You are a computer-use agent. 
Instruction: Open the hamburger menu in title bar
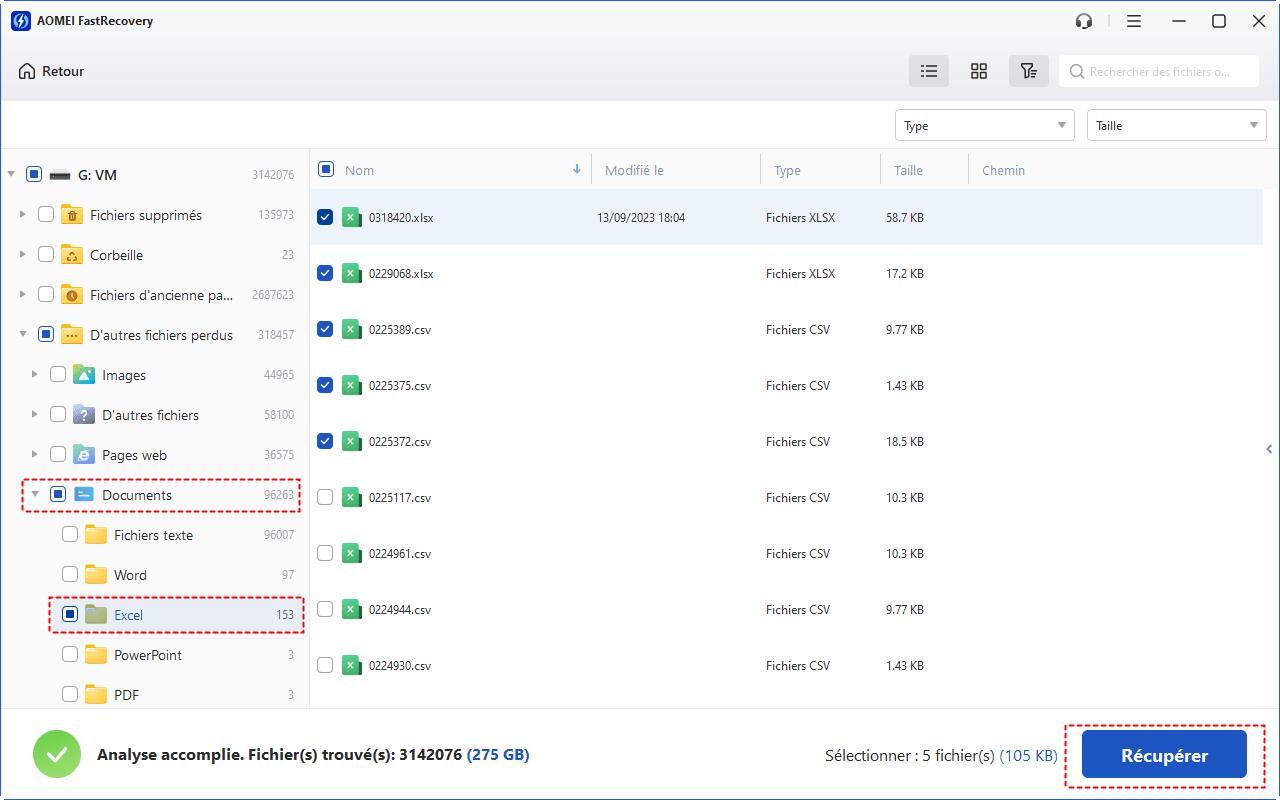[x=1134, y=21]
